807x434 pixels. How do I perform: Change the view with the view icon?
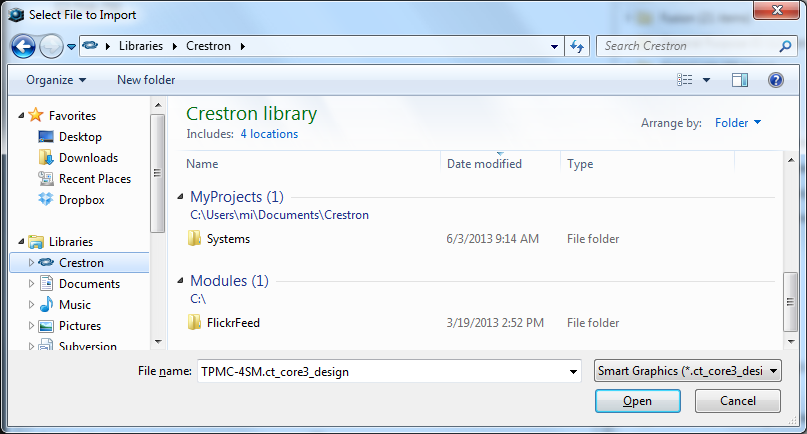(685, 80)
